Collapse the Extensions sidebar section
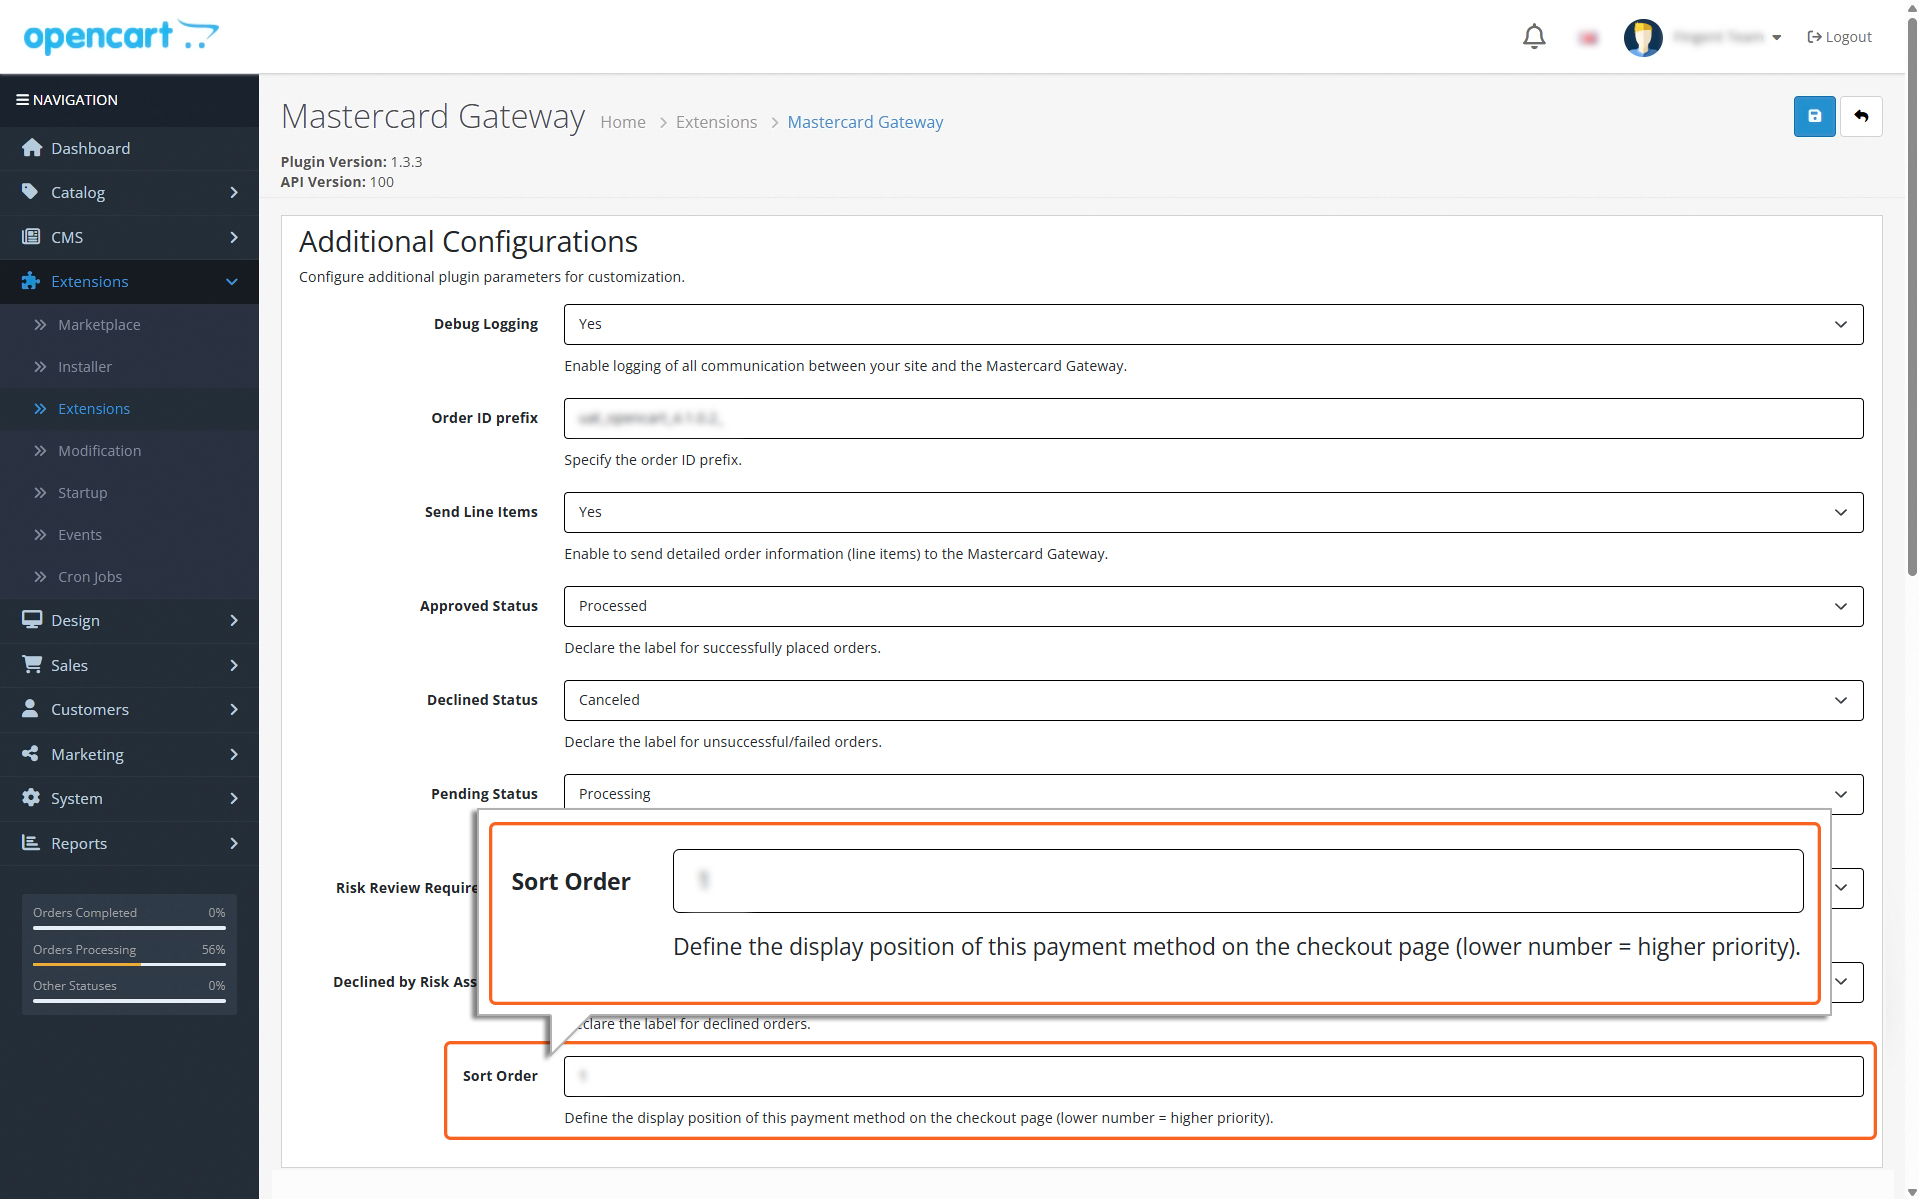The image size is (1919, 1199). 129,281
